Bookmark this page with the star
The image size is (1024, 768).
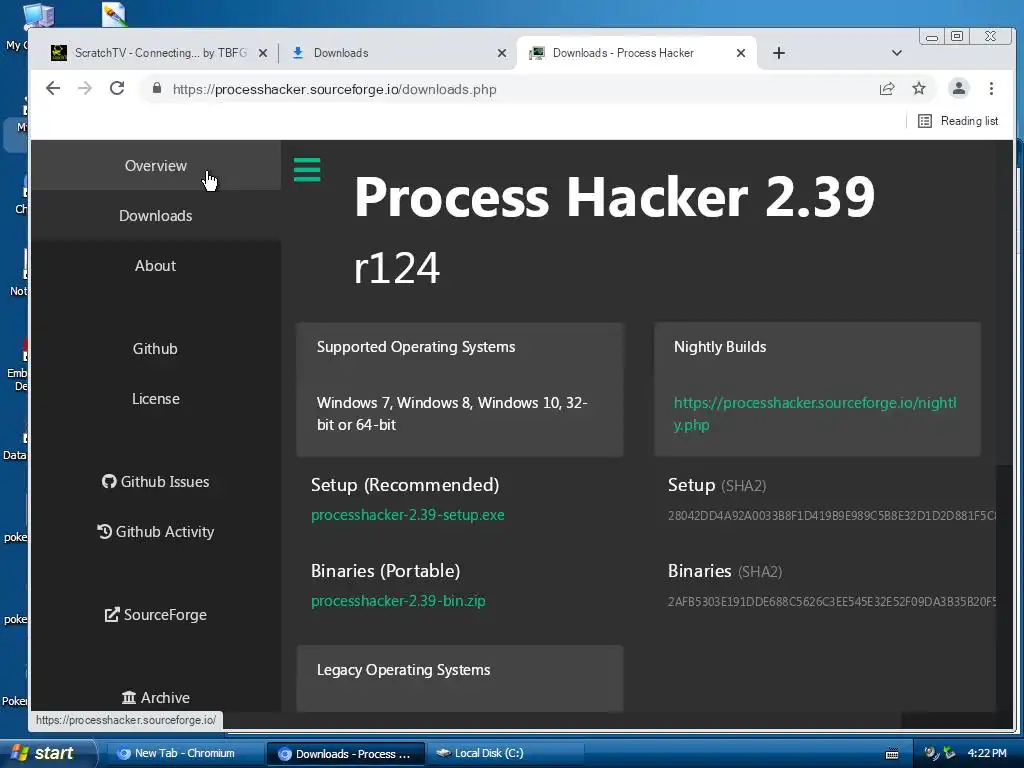click(x=919, y=88)
